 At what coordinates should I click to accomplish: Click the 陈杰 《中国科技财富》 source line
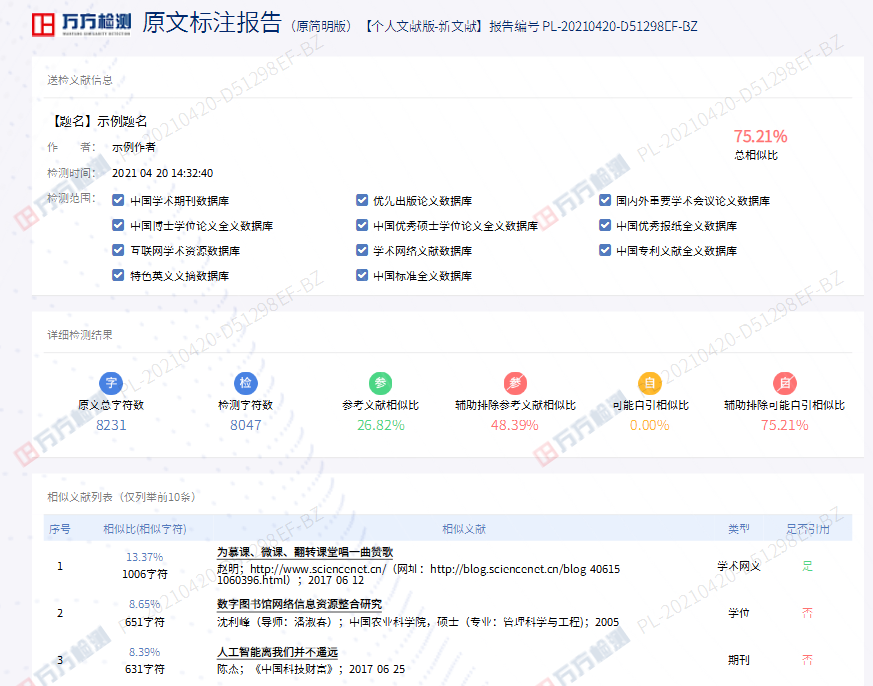pos(311,669)
